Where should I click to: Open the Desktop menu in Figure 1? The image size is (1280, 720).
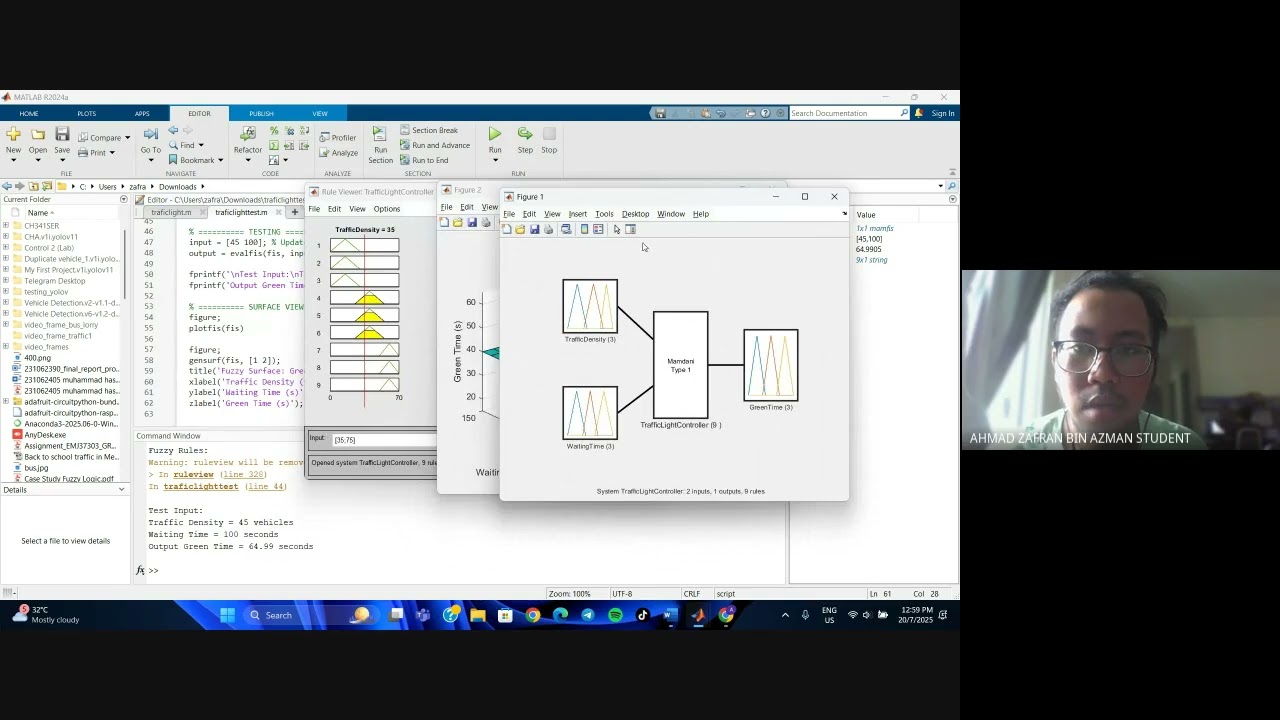635,214
